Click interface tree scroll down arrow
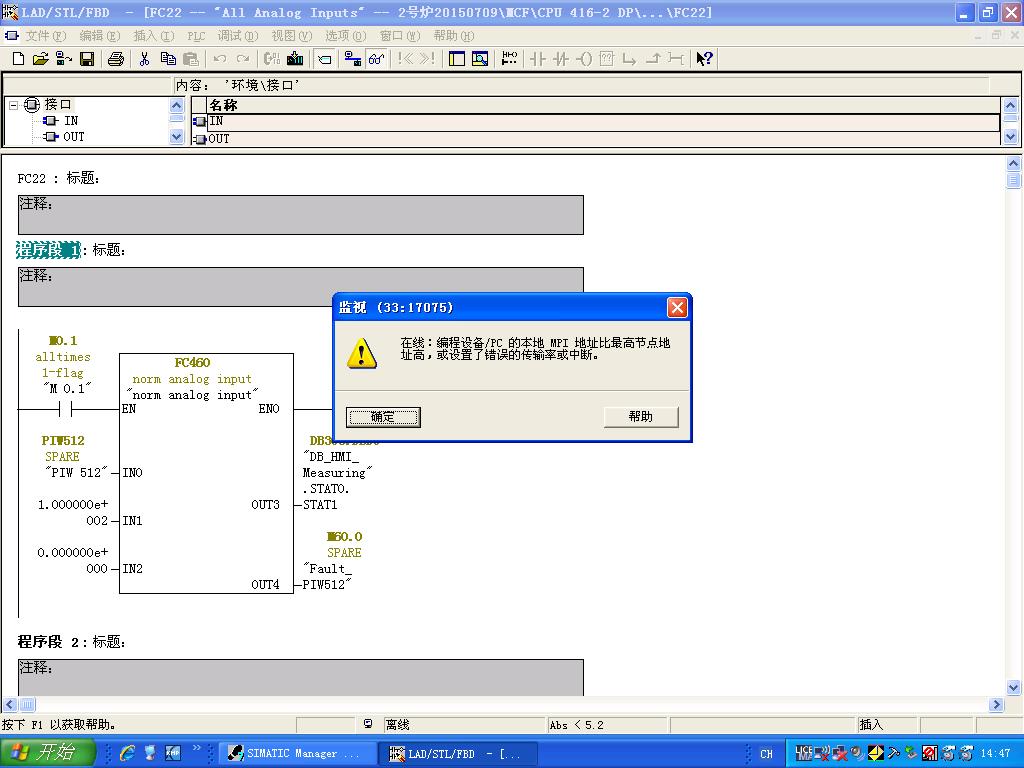1024x768 pixels. pos(177,136)
